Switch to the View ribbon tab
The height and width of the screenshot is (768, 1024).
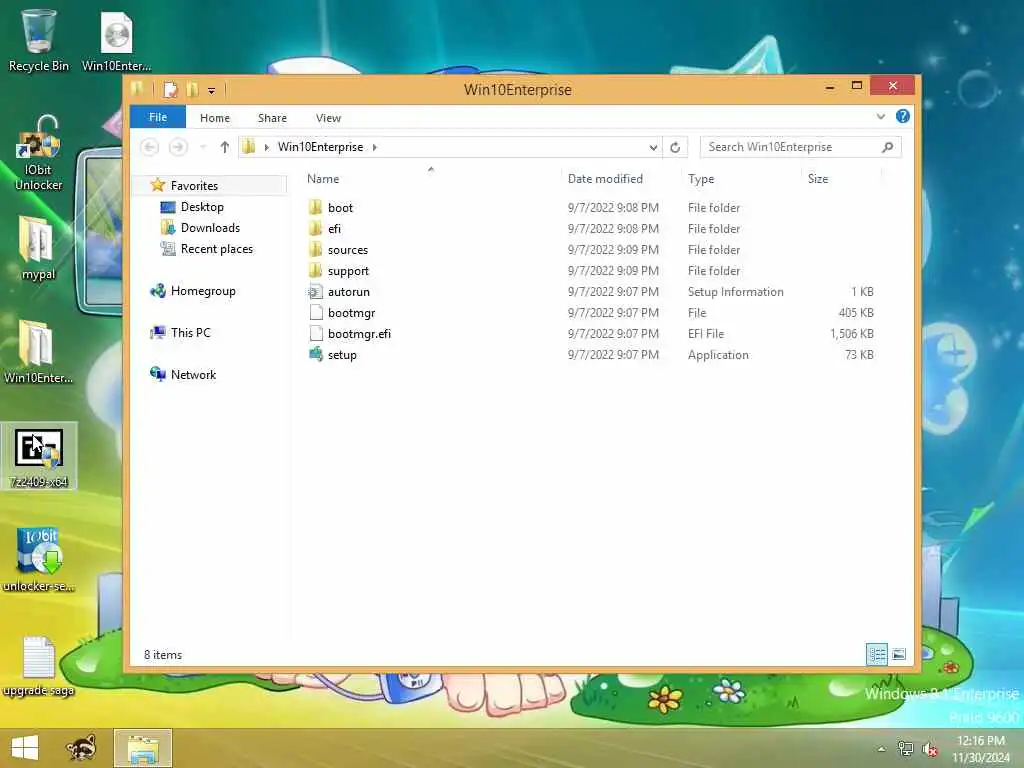(x=328, y=118)
